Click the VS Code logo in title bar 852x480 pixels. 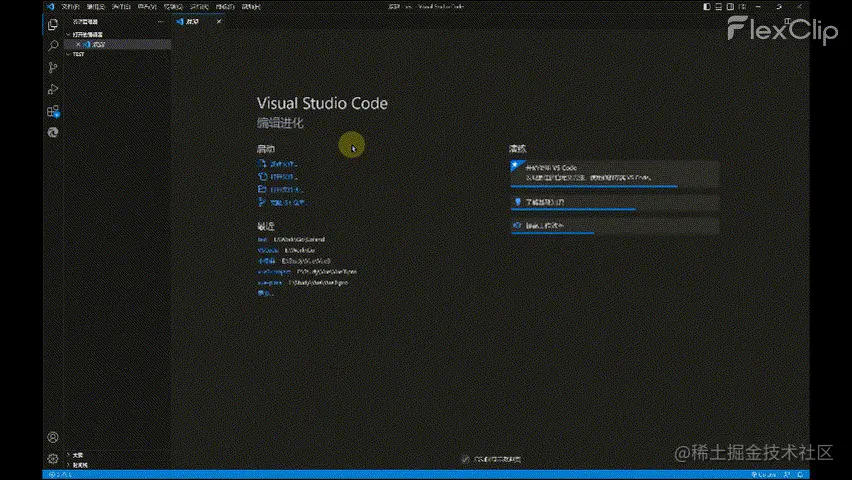(51, 7)
